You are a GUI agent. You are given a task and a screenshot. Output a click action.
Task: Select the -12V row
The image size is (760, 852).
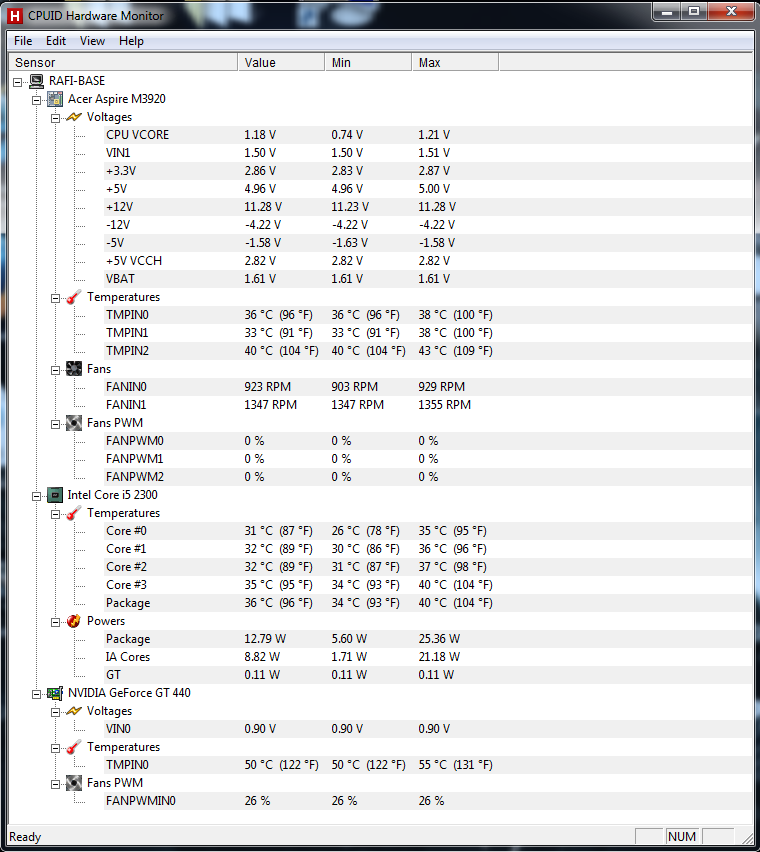tap(428, 225)
